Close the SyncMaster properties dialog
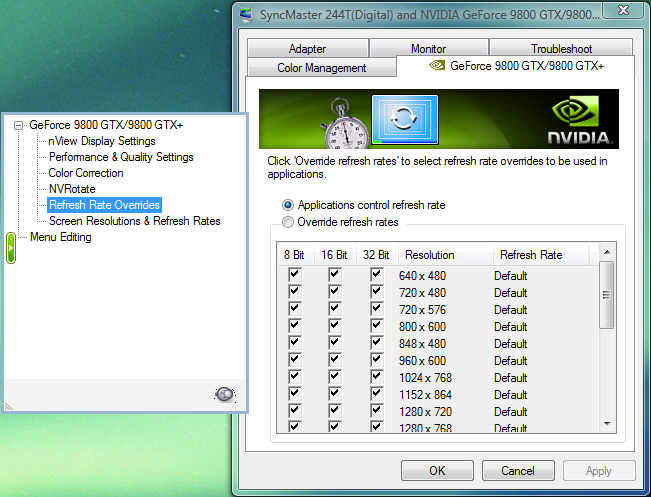 pyautogui.click(x=624, y=10)
